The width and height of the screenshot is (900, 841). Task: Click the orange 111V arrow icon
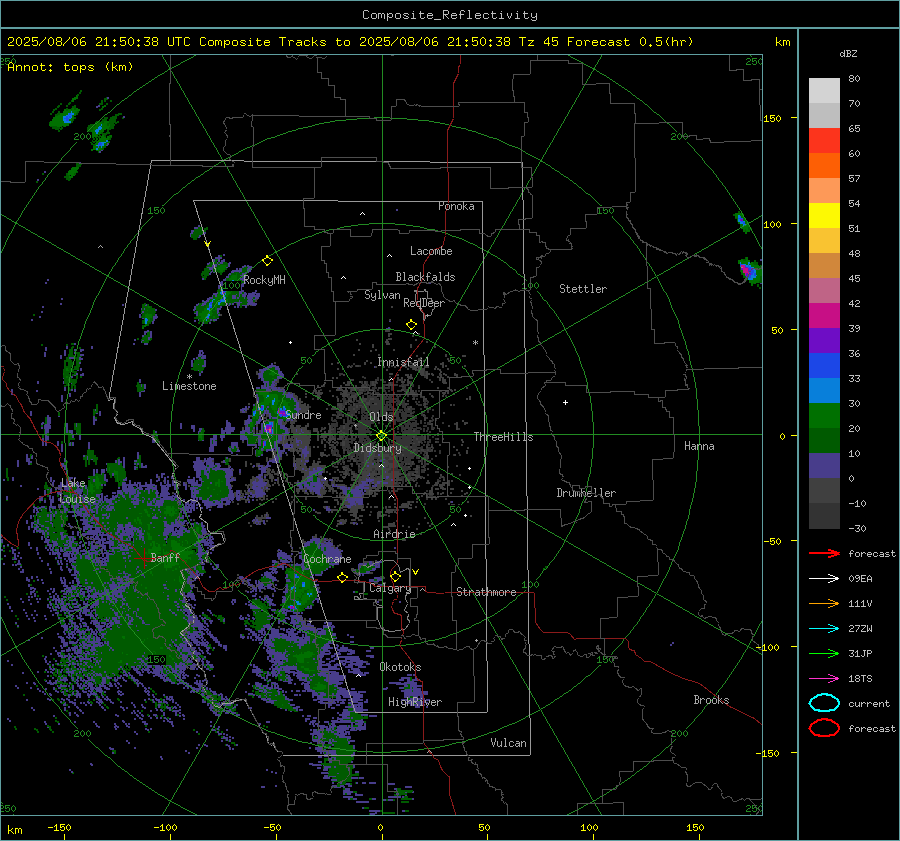pos(824,603)
